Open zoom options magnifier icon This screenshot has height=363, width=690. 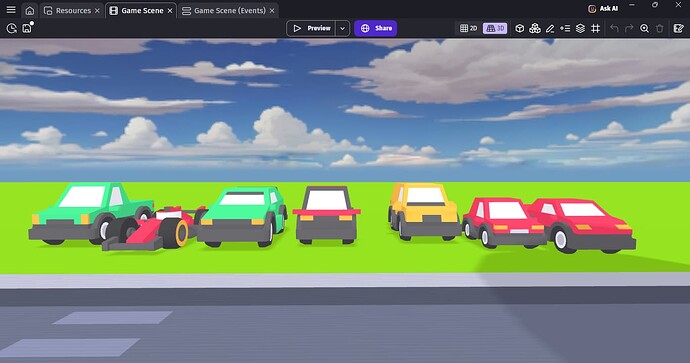pos(645,29)
